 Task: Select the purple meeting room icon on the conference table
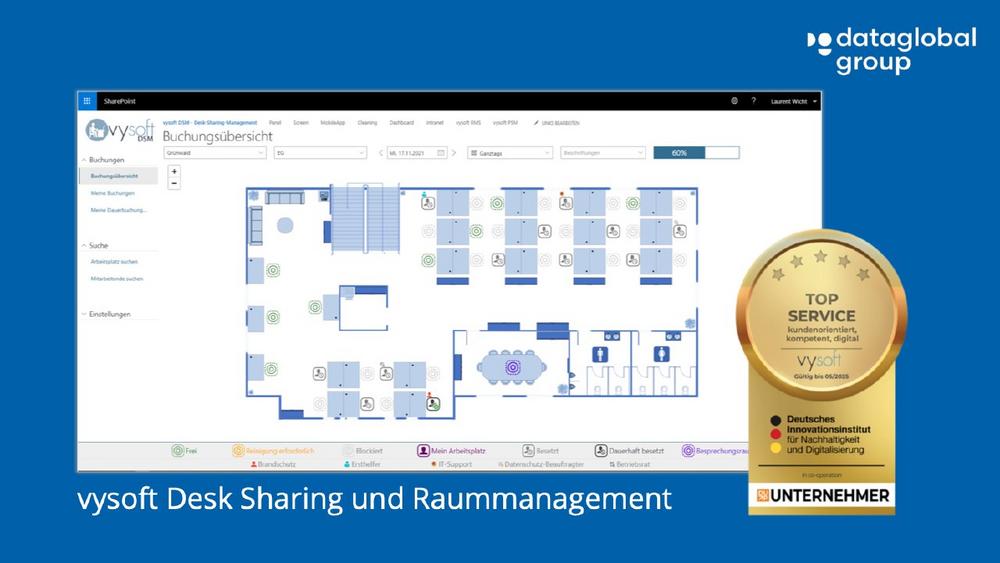coord(512,367)
